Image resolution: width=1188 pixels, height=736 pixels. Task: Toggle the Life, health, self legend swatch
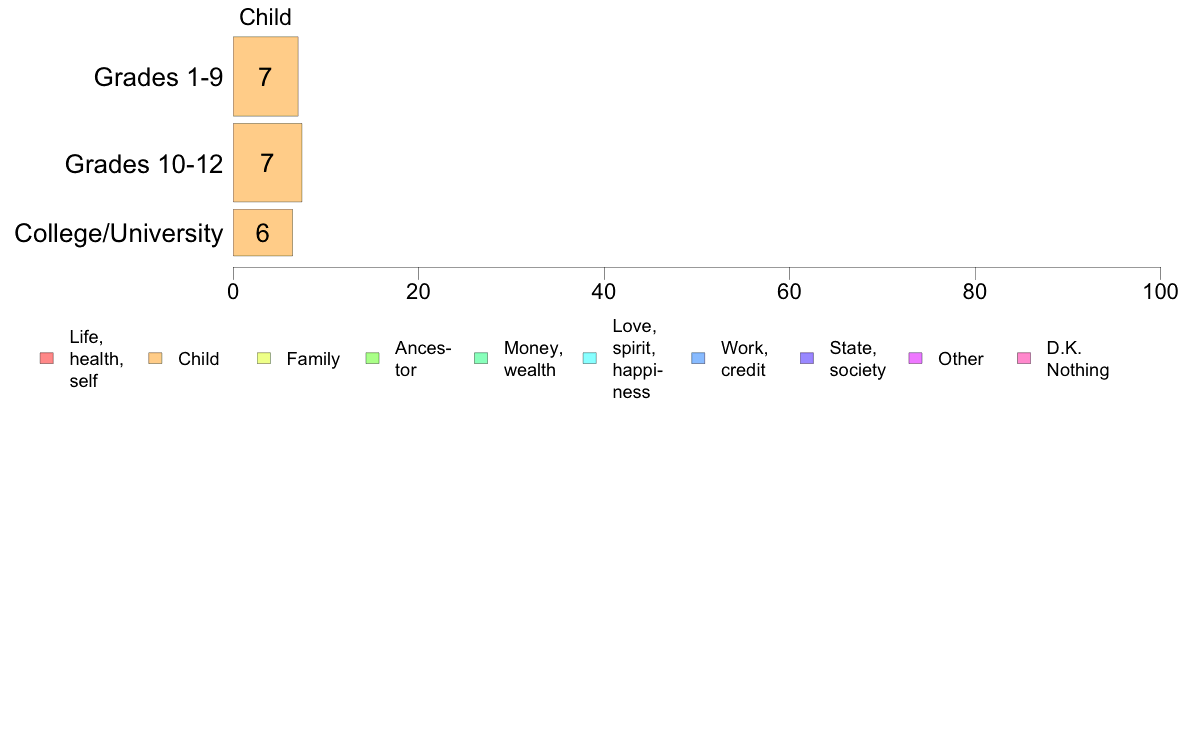click(x=47, y=359)
